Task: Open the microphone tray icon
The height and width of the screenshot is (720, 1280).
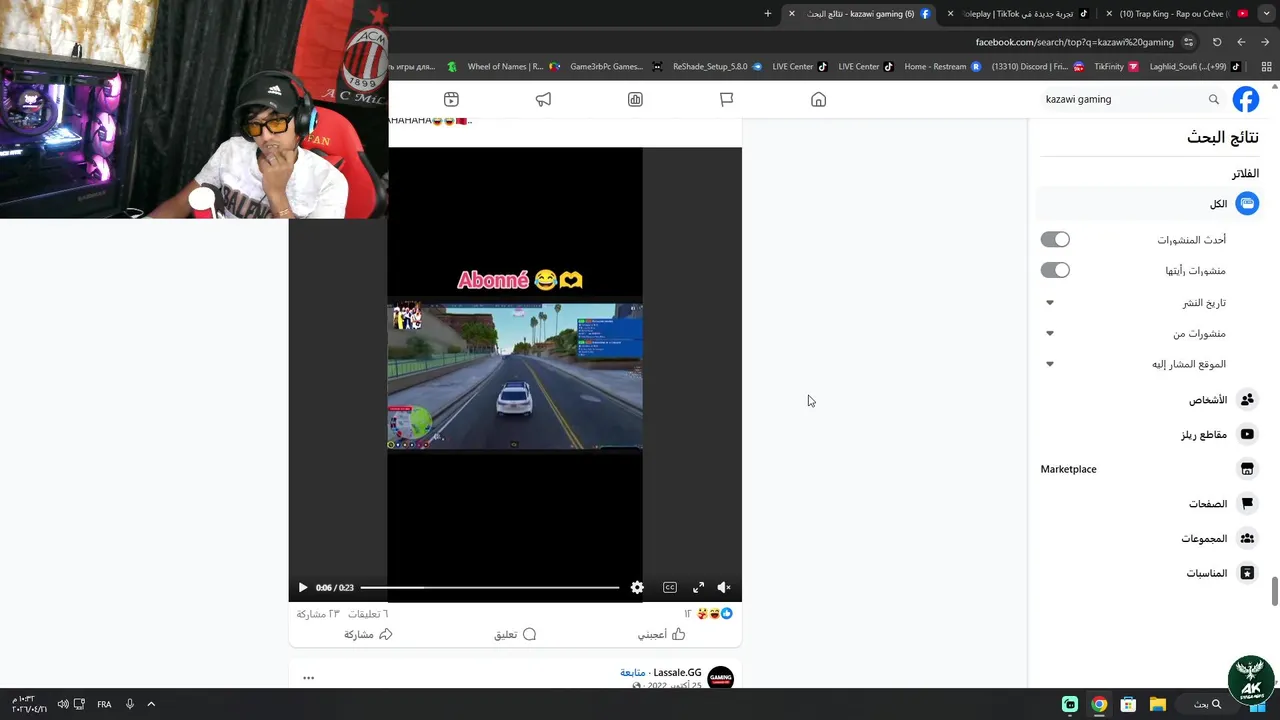Action: [129, 704]
